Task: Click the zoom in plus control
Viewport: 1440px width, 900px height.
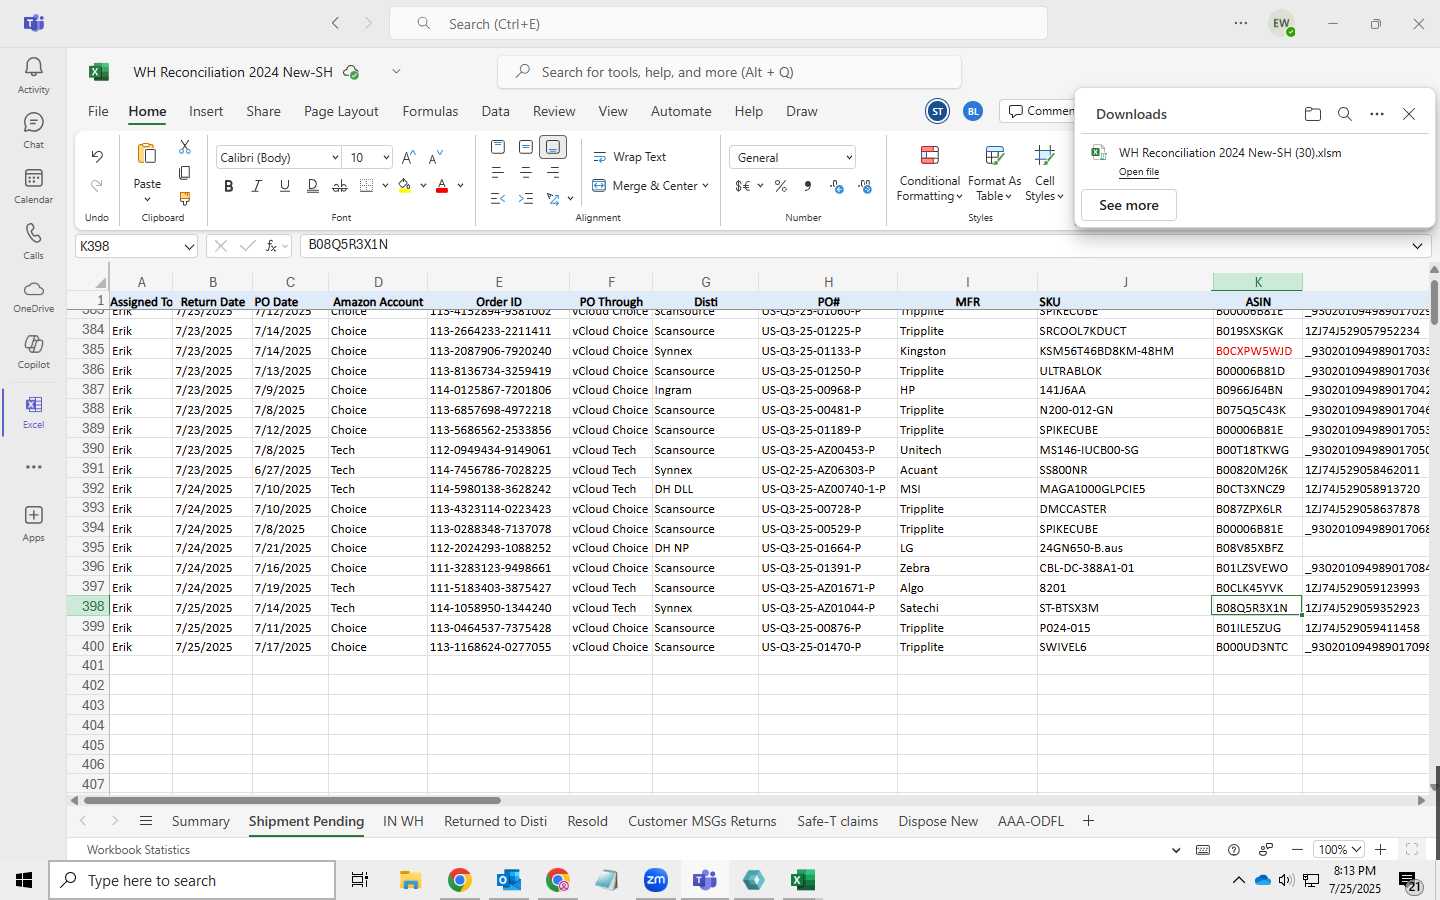Action: [1380, 850]
